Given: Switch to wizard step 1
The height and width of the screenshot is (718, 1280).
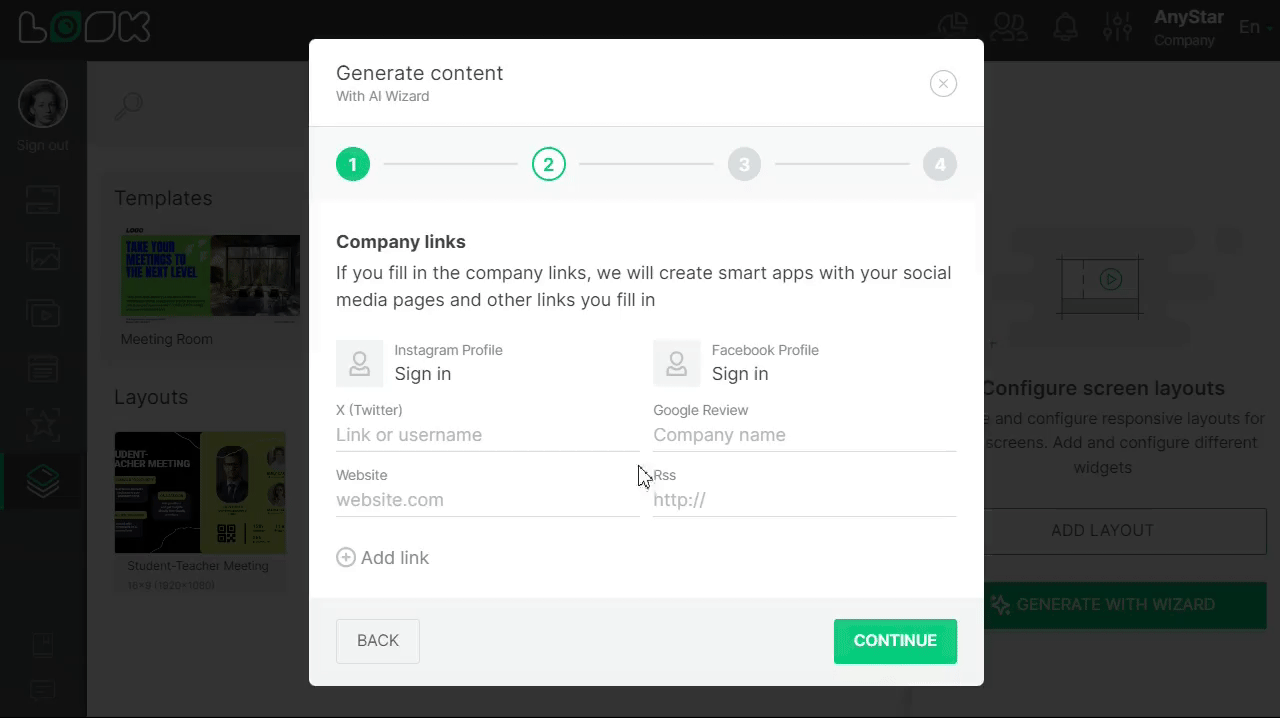Looking at the screenshot, I should click(352, 164).
